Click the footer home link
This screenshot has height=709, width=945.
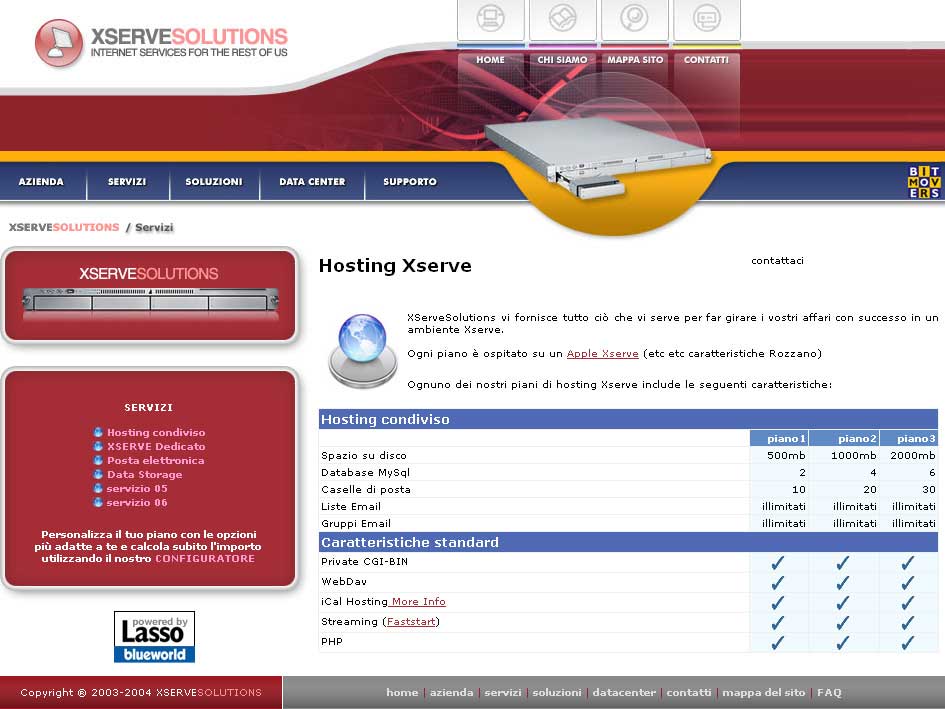click(402, 693)
